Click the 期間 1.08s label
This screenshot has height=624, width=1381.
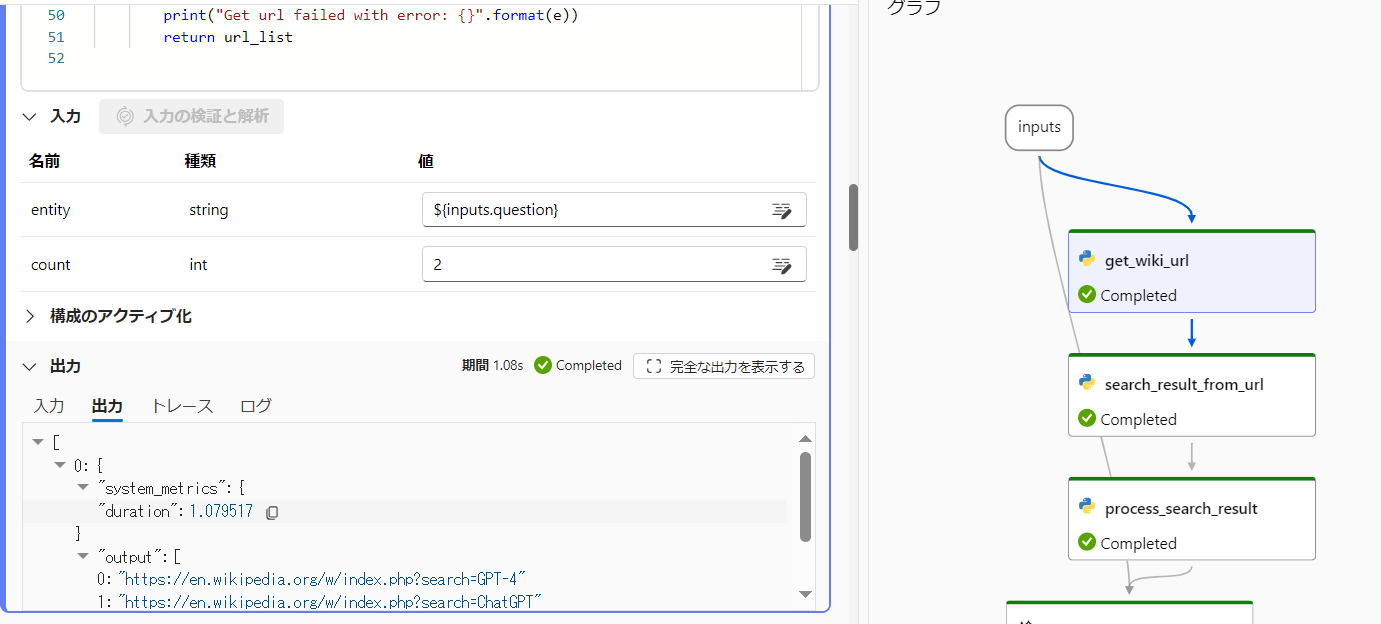tap(492, 366)
